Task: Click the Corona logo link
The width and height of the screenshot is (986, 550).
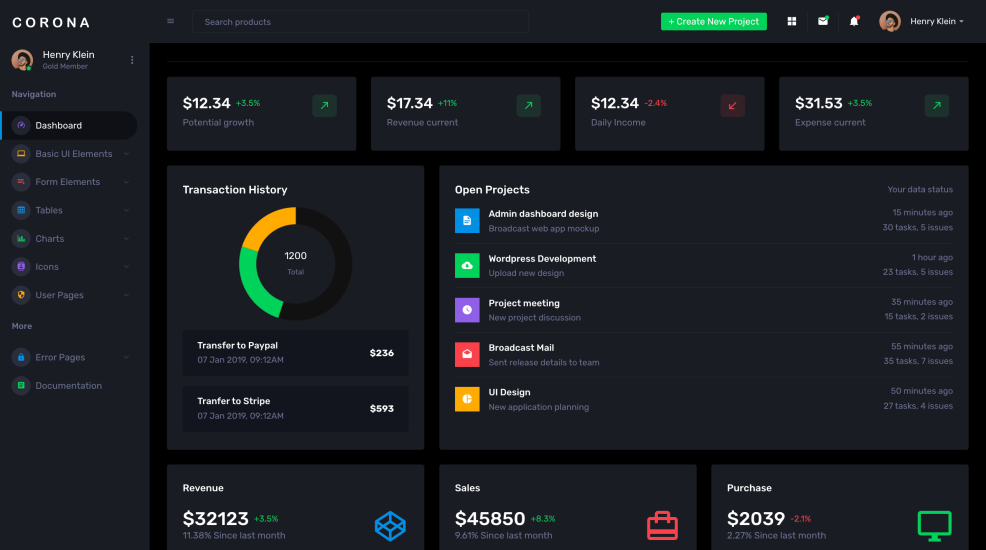Action: (x=51, y=22)
